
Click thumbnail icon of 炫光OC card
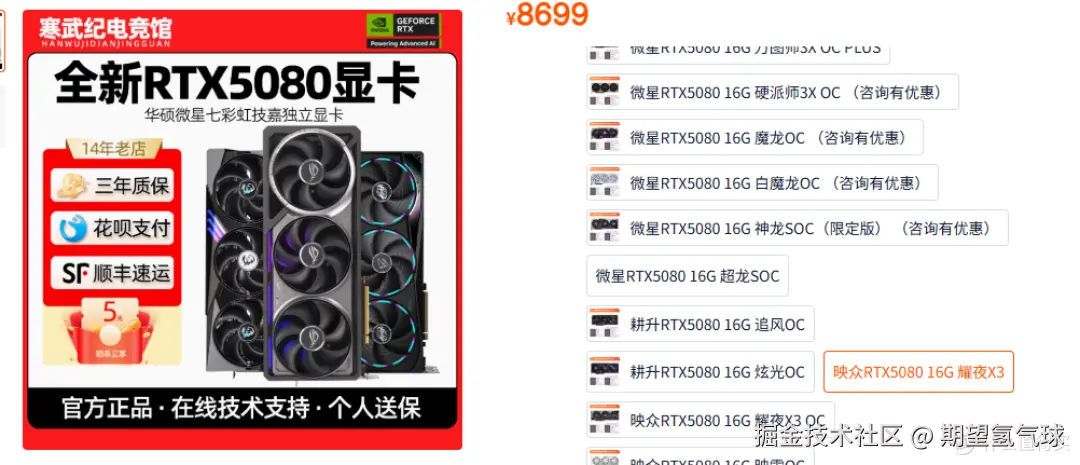604,372
